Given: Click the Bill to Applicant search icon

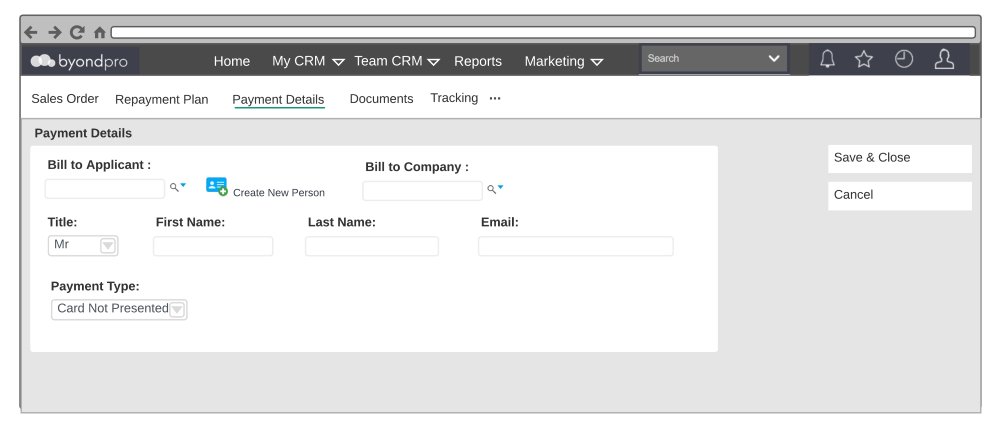Looking at the screenshot, I should (x=177, y=187).
